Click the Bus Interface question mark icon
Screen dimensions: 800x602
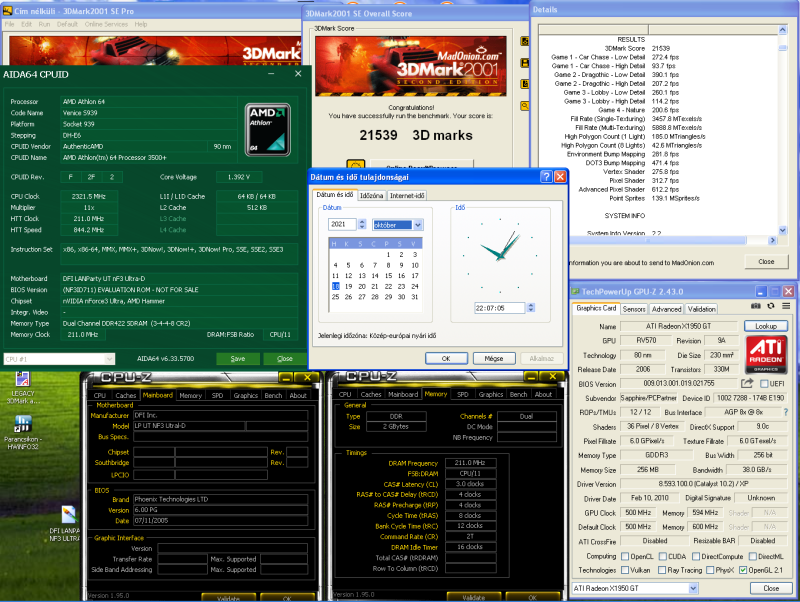(x=786, y=412)
